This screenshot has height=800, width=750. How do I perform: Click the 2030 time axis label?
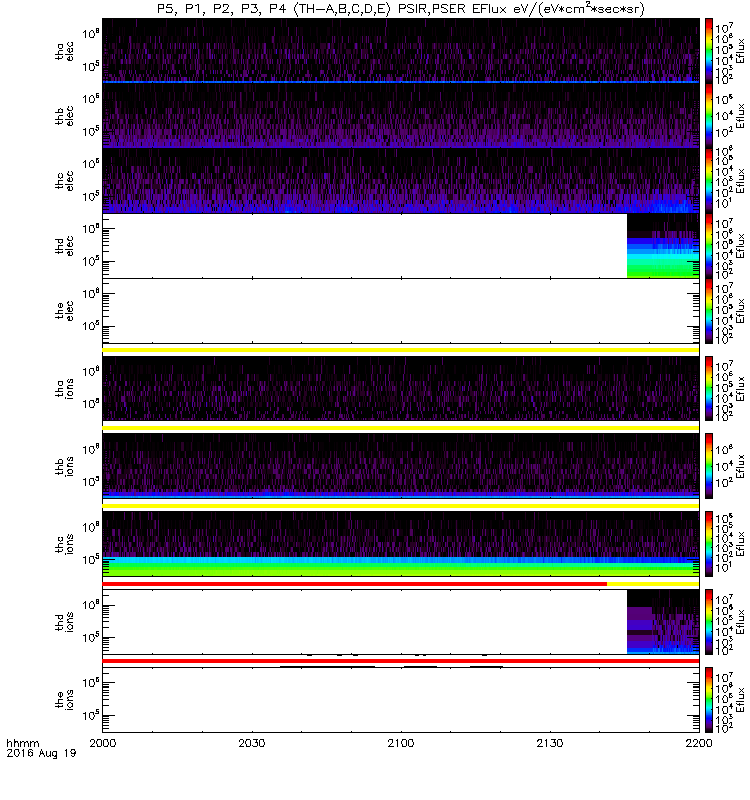[x=252, y=743]
